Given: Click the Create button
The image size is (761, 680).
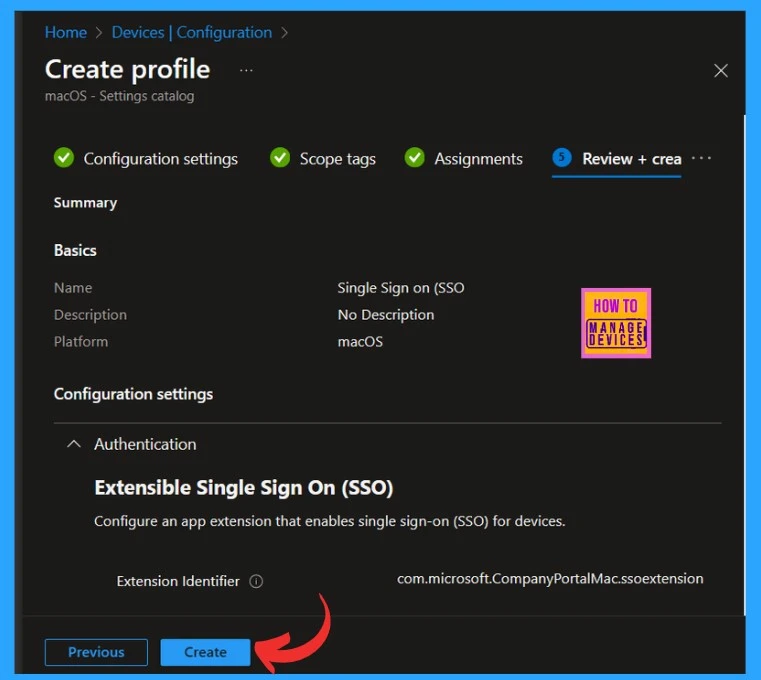Looking at the screenshot, I should [205, 652].
